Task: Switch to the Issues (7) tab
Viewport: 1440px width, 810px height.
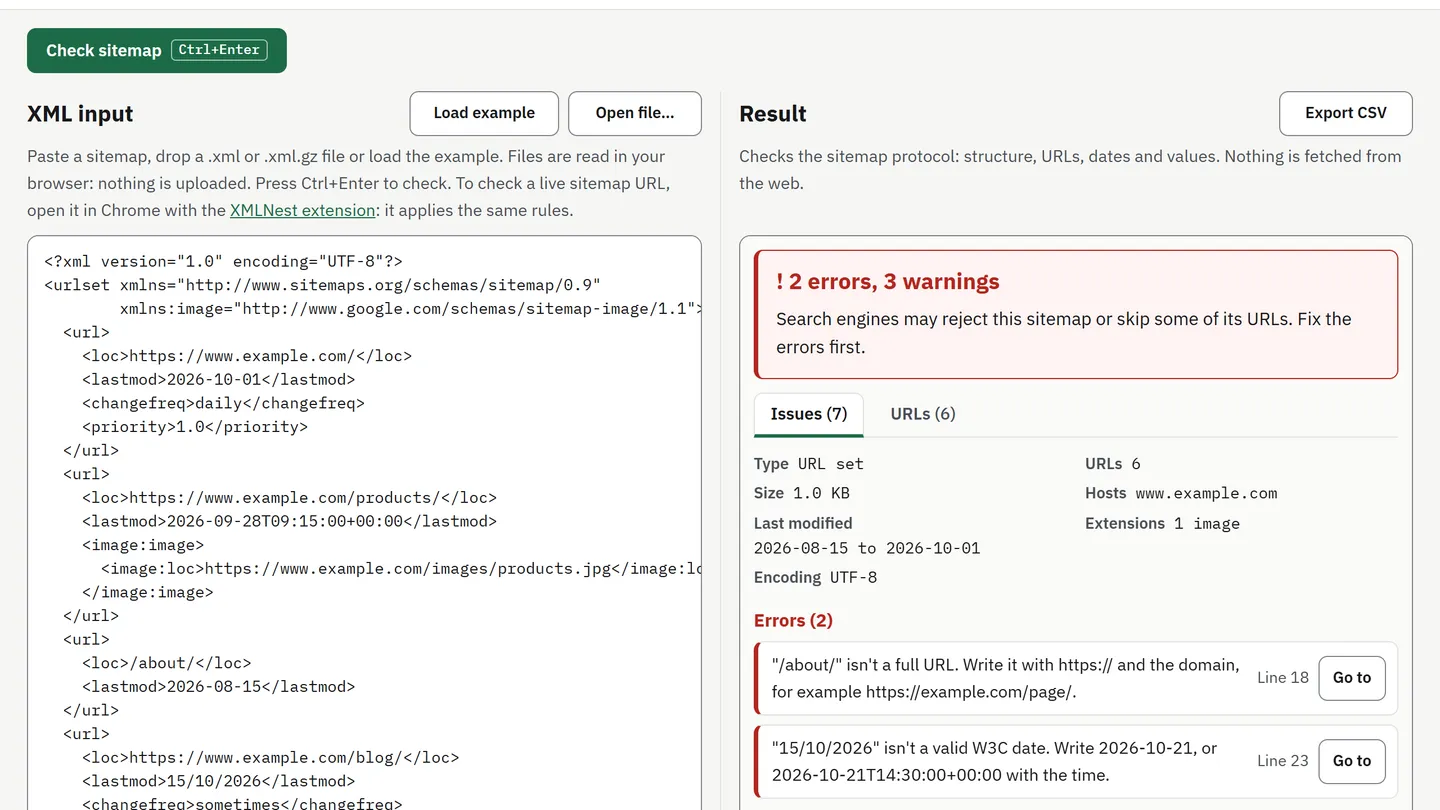Action: [809, 414]
